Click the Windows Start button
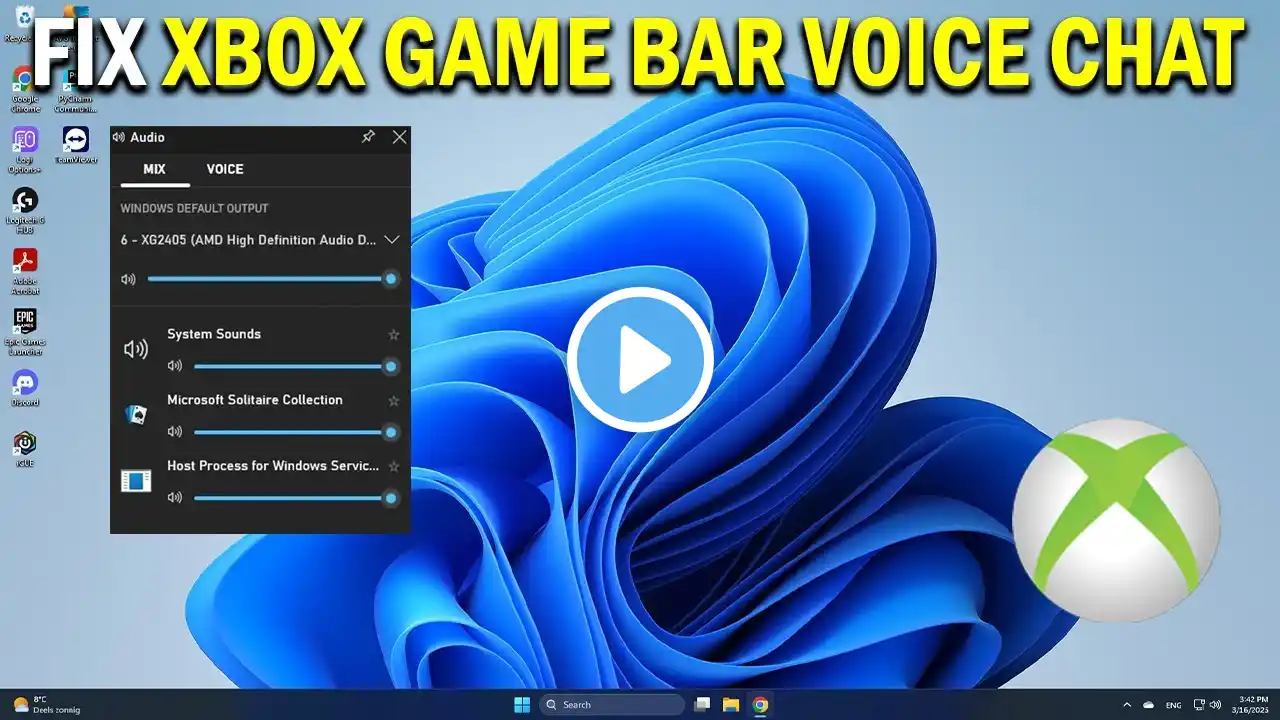 tap(522, 704)
